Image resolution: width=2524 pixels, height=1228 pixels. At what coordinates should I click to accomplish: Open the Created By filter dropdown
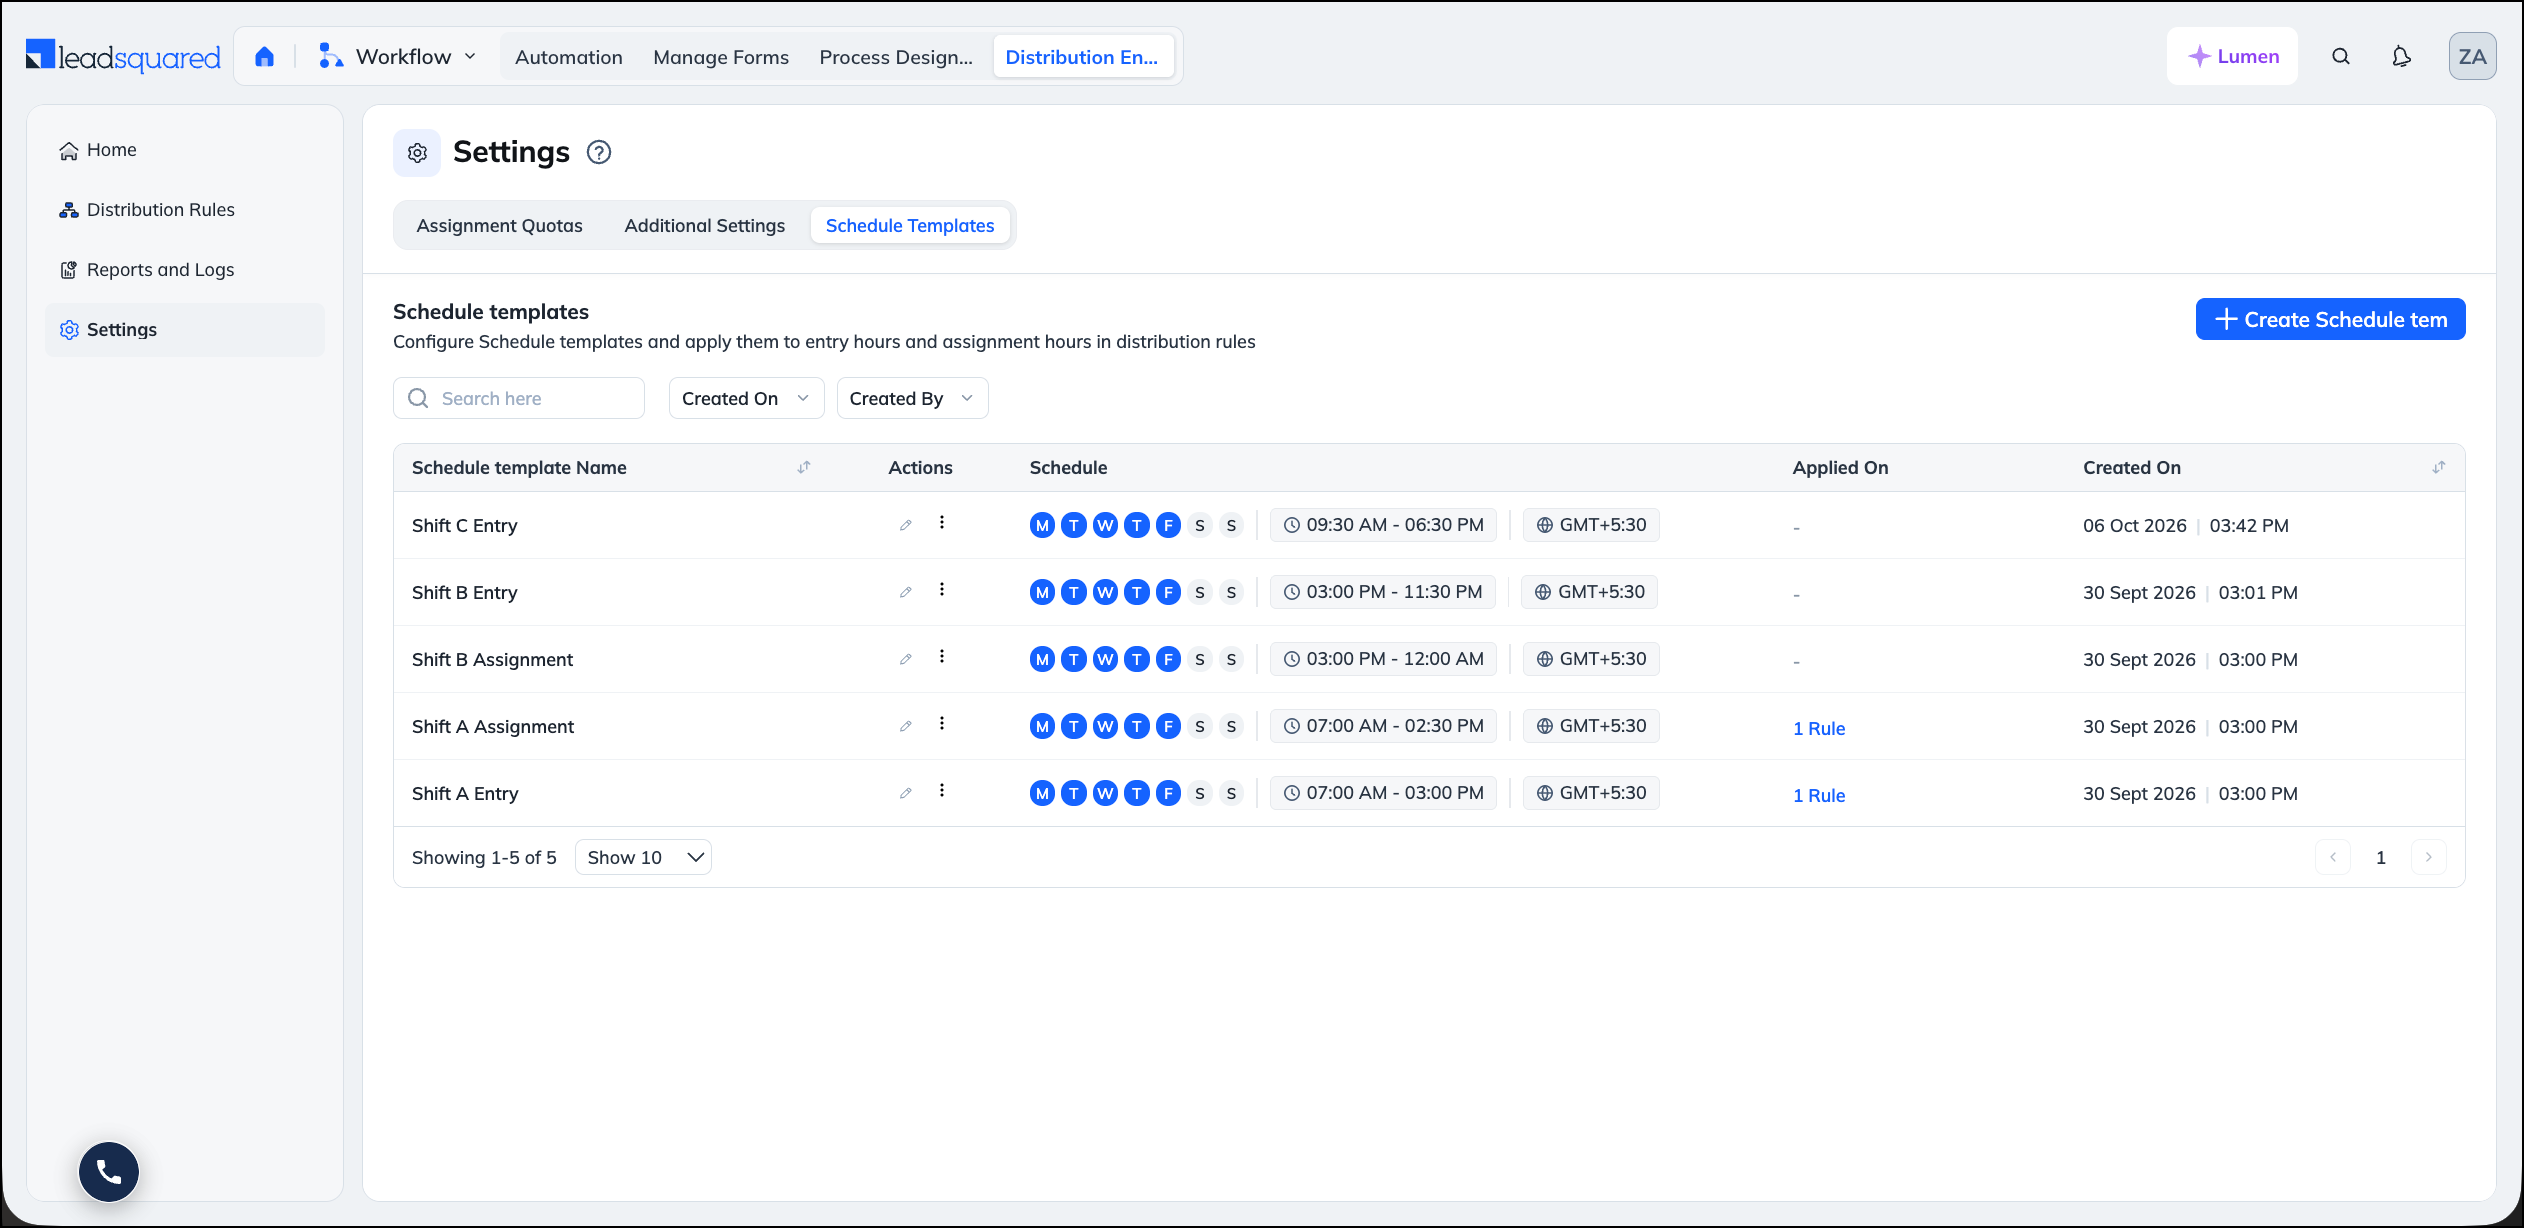[x=912, y=398]
